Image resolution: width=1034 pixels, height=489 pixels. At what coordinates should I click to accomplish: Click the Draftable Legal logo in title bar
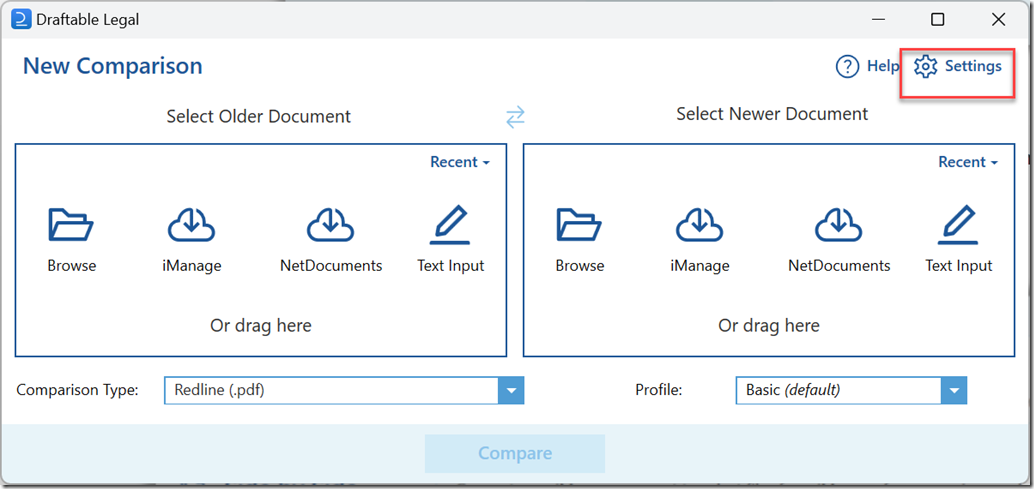click(22, 20)
